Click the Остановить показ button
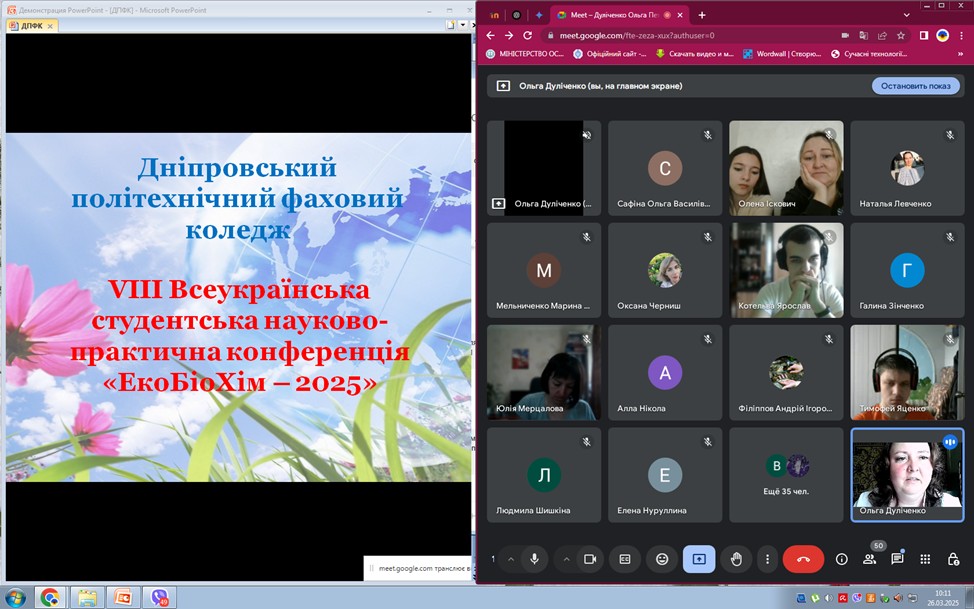 tap(915, 86)
